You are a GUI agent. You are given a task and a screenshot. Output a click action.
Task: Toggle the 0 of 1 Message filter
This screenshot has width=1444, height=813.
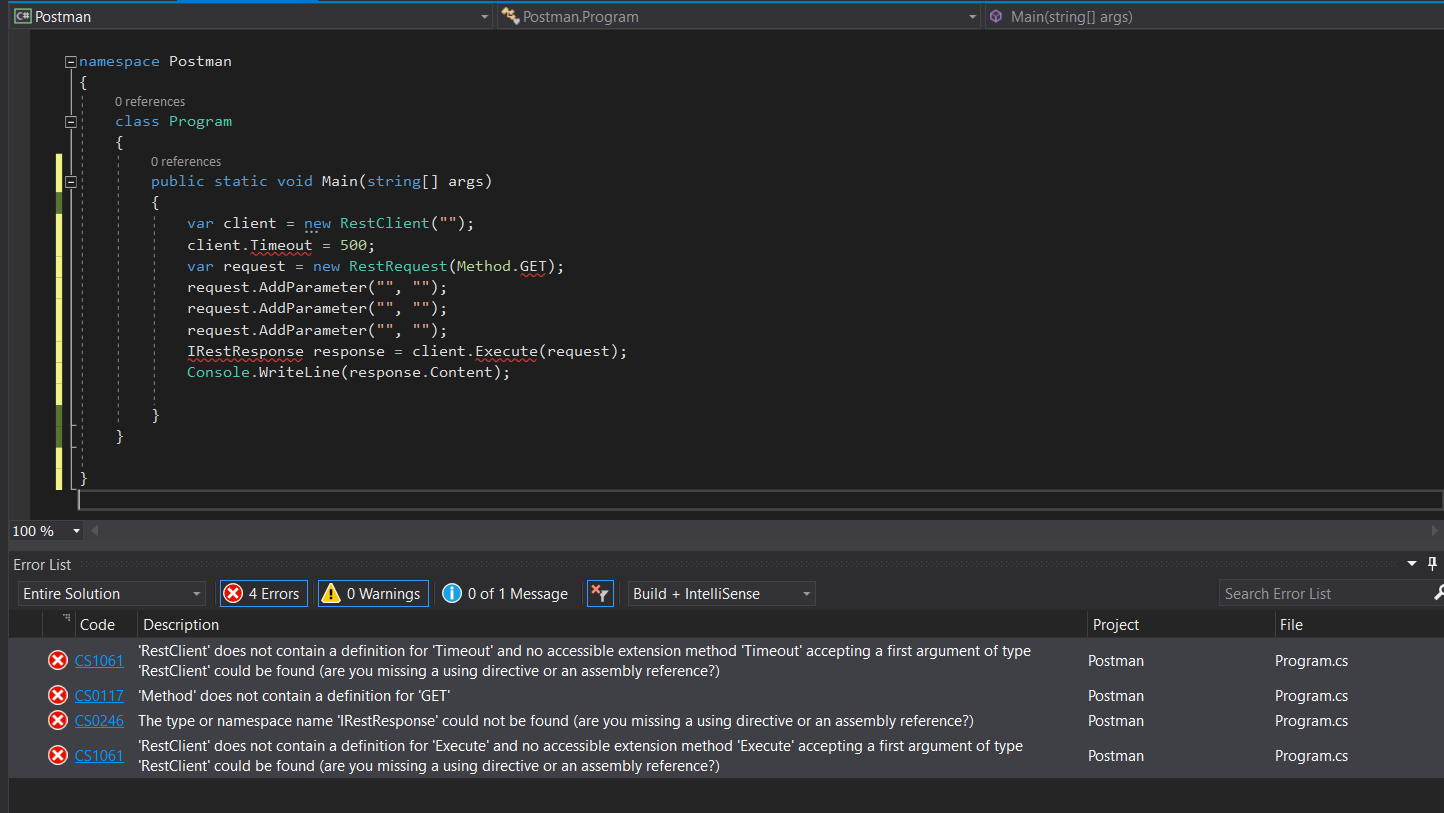[x=505, y=594]
